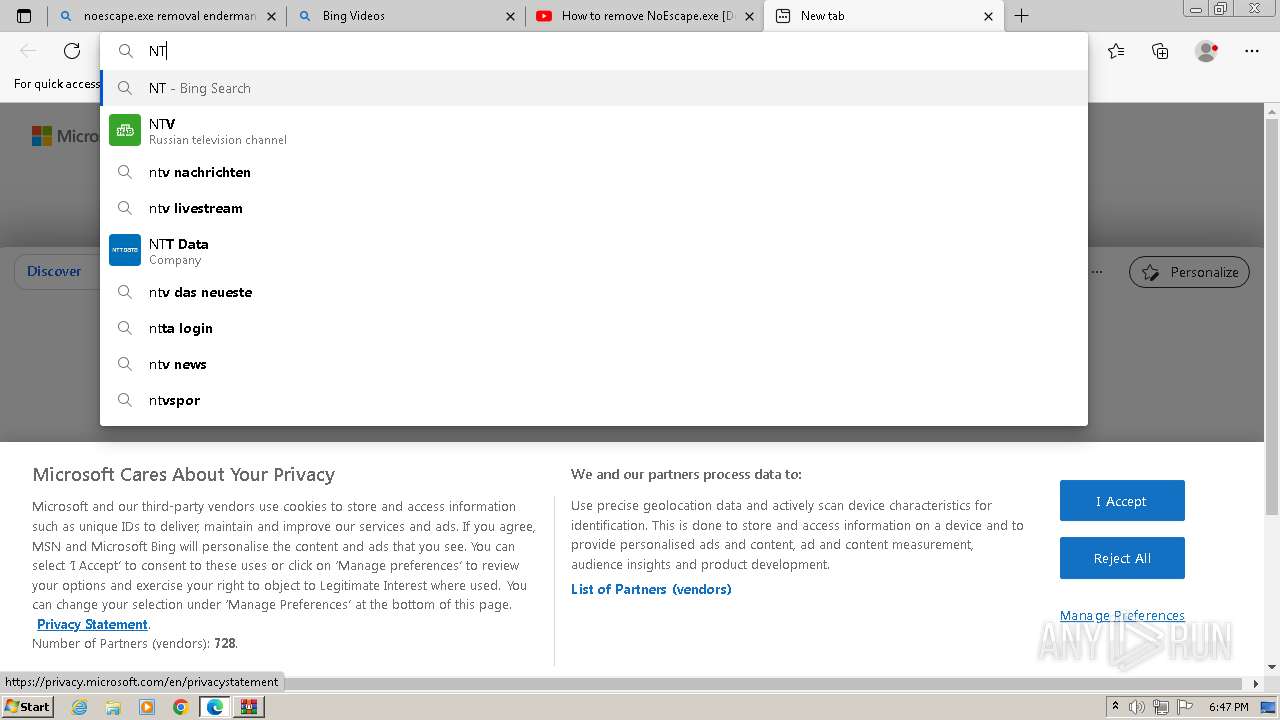Choose ntv news suggestion
The height and width of the screenshot is (720, 1280).
(x=594, y=364)
